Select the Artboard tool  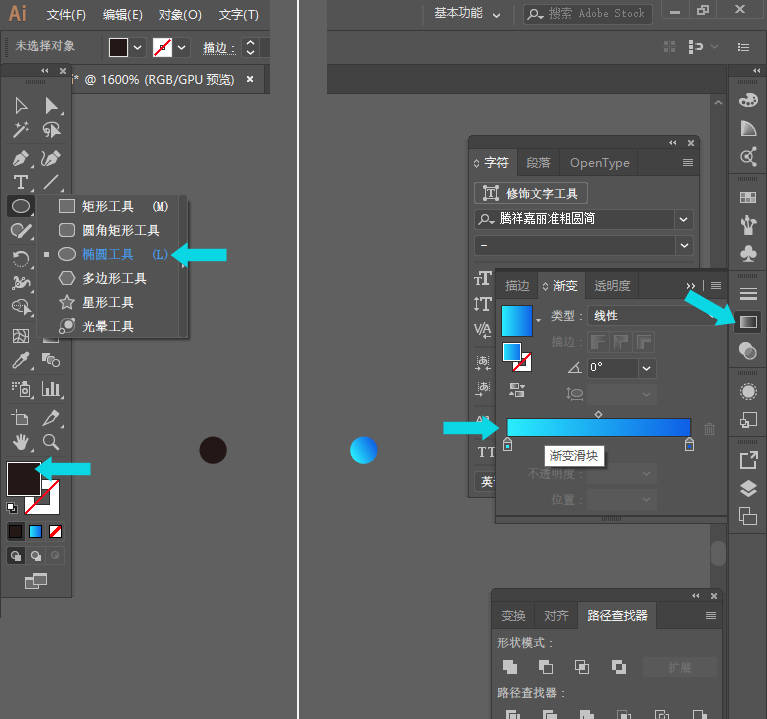(21, 418)
